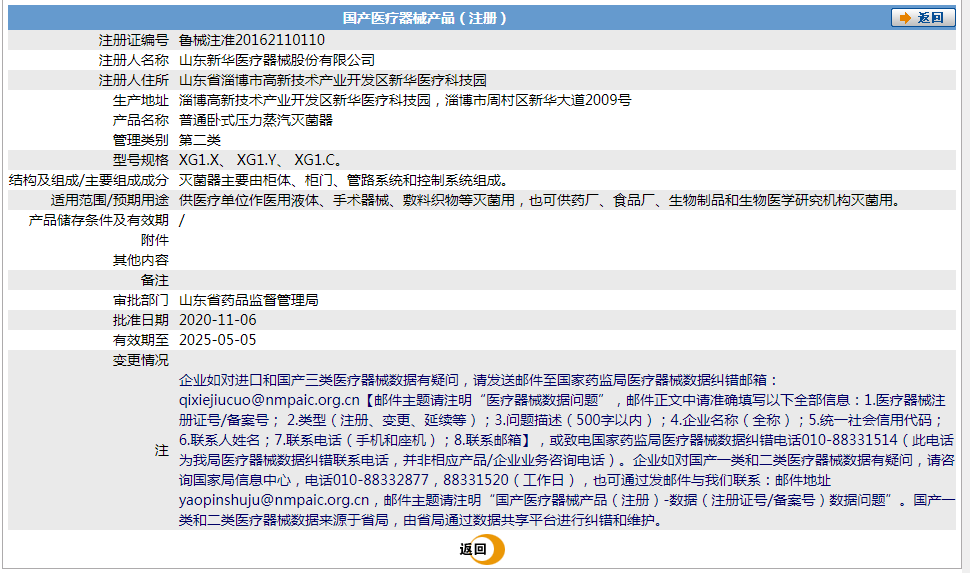Click expiry date 2025-05-05
The height and width of the screenshot is (573, 970).
tap(218, 340)
